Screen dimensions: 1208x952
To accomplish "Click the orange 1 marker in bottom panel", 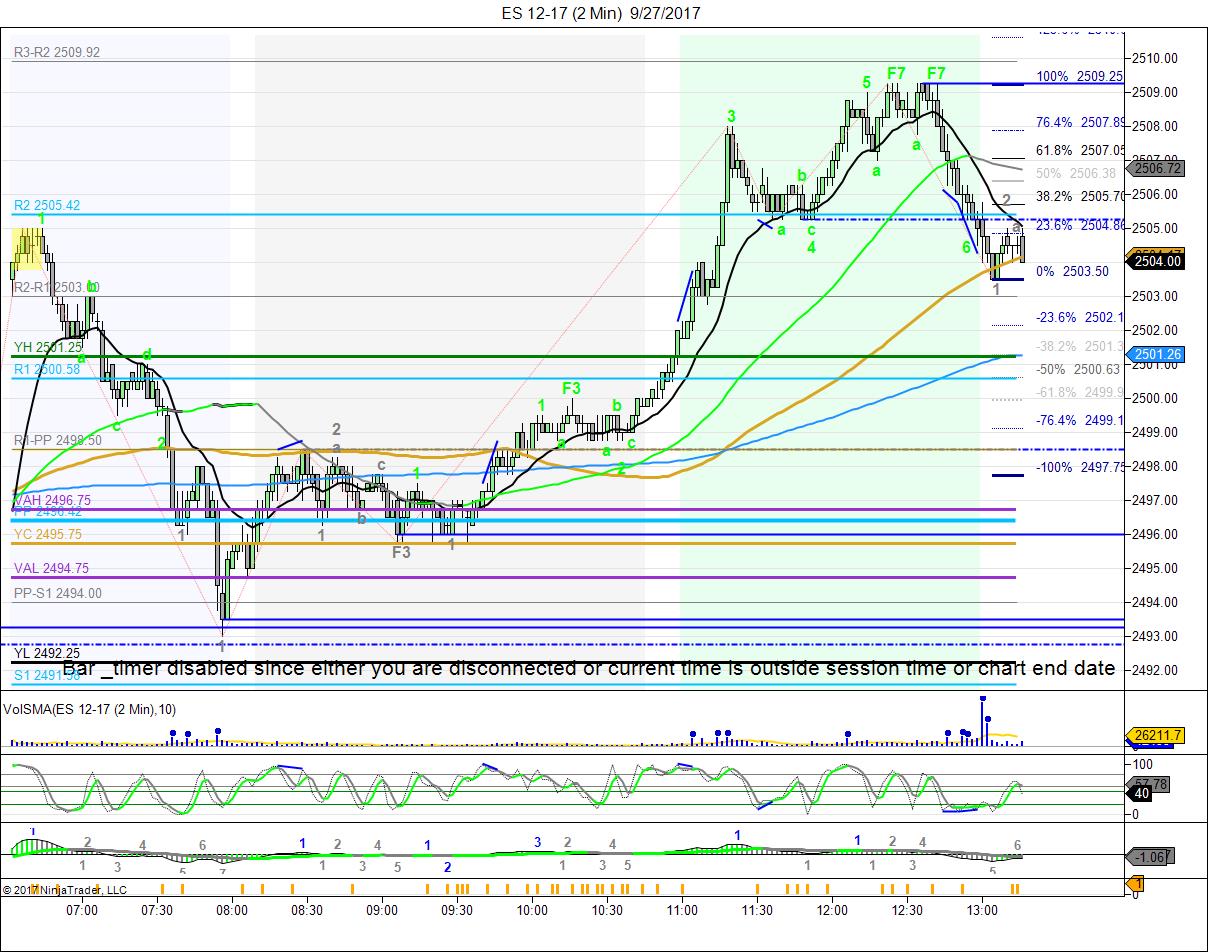I will pyautogui.click(x=1136, y=884).
